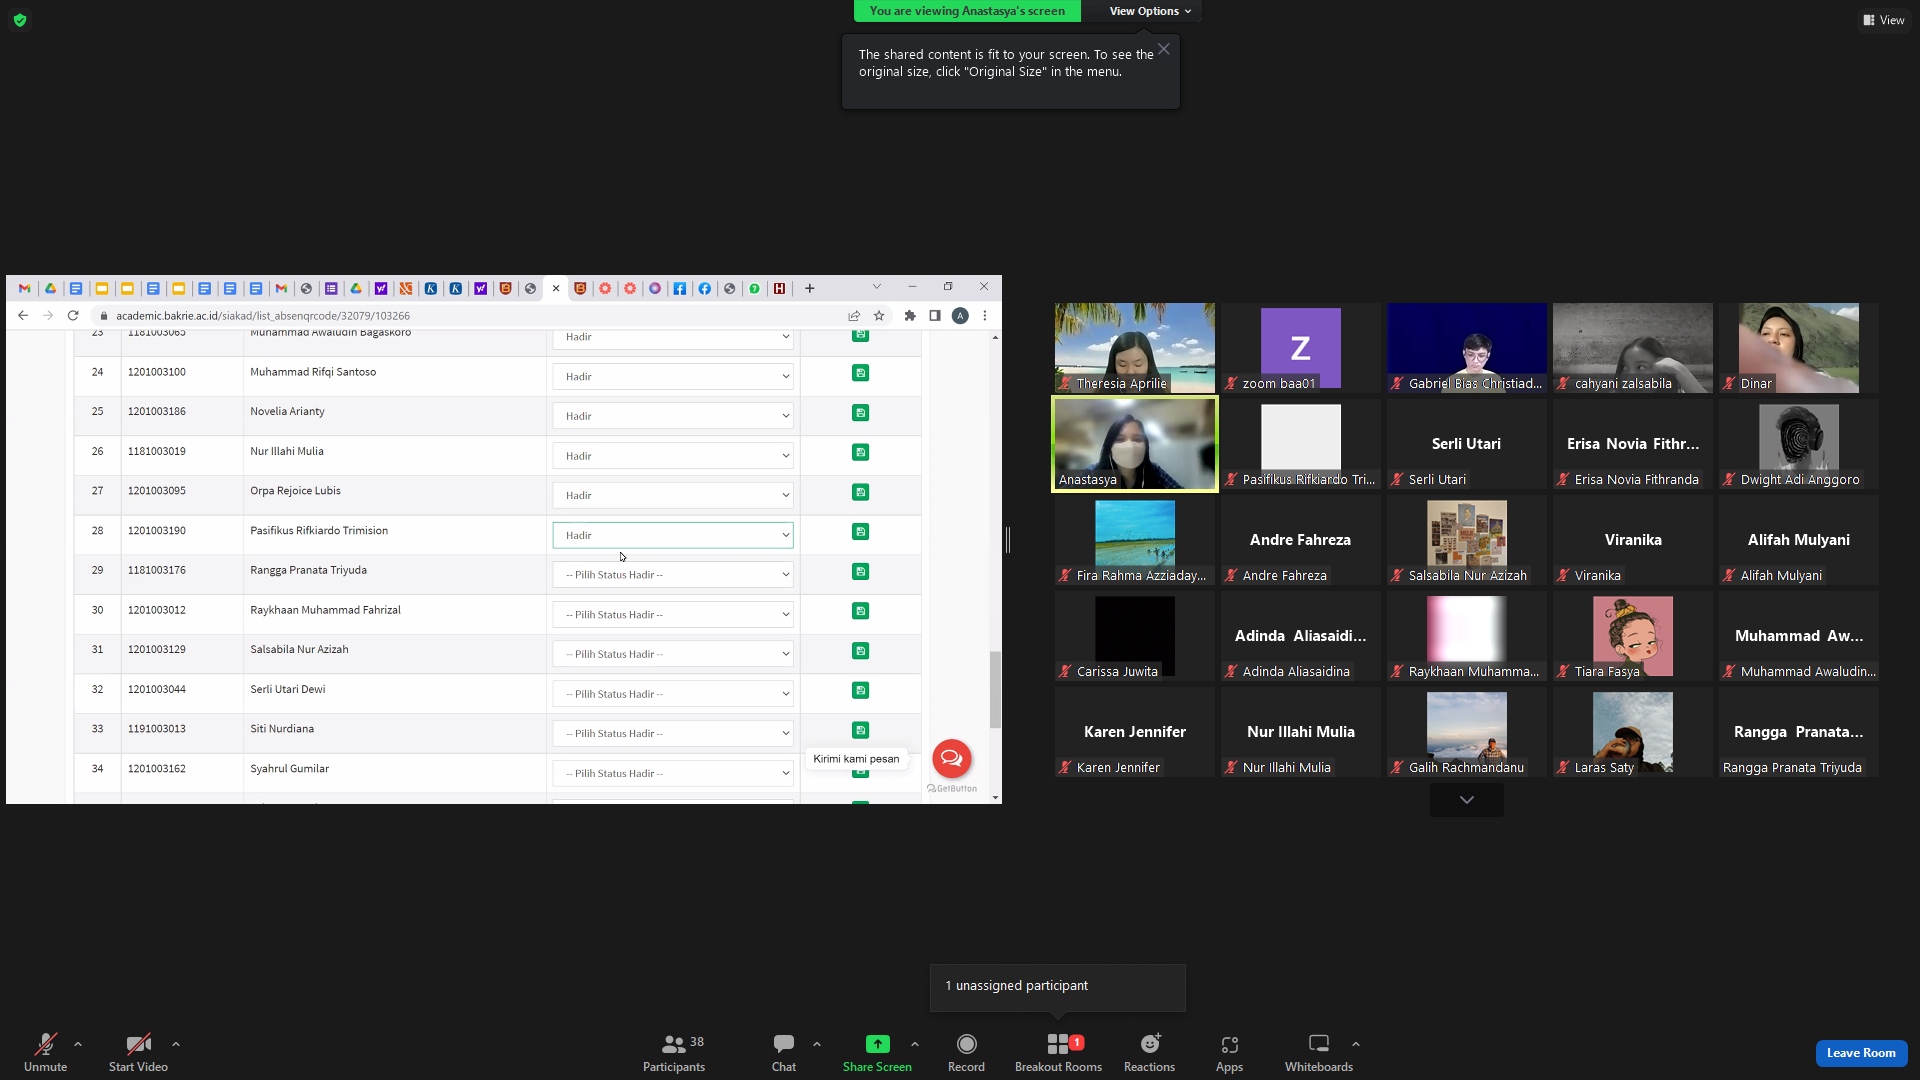Choose attendance status for Salsabila Nur Azizah
This screenshot has height=1080, width=1920.
point(673,654)
